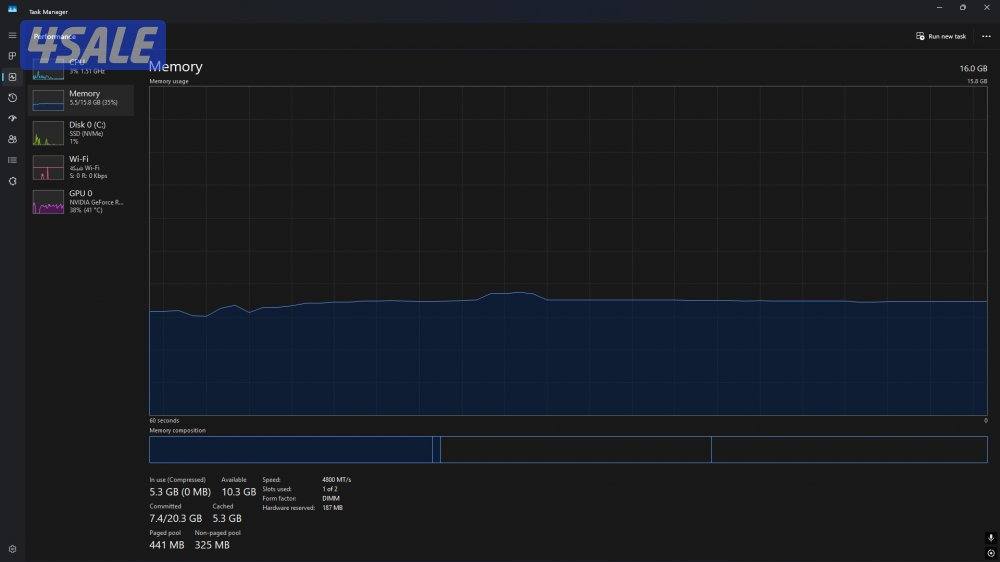Click the Memory composition bar
The width and height of the screenshot is (1000, 562).
[568, 450]
